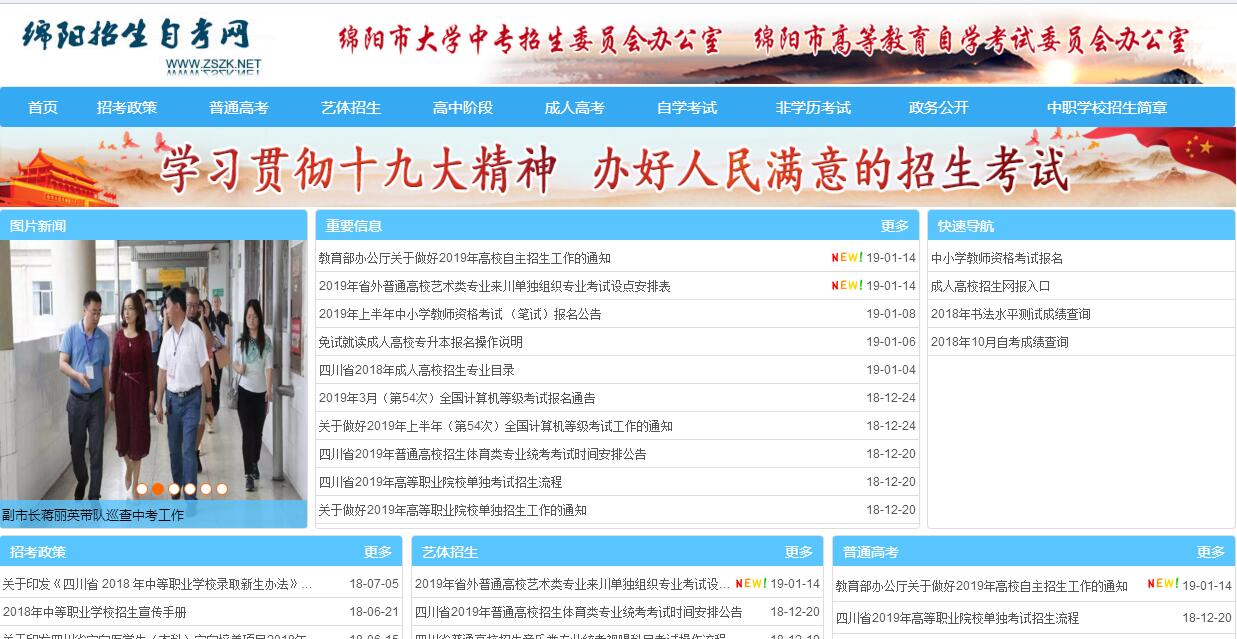The image size is (1237, 639).
Task: Open 2018年中等职业学校招生宣传手册 link
Action: coord(95,612)
